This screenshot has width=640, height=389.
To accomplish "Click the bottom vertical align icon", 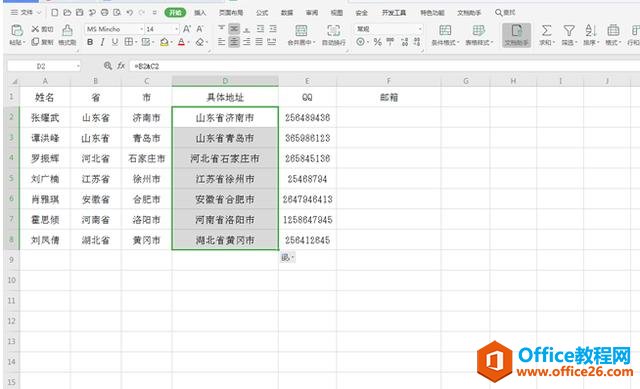I will (247, 29).
